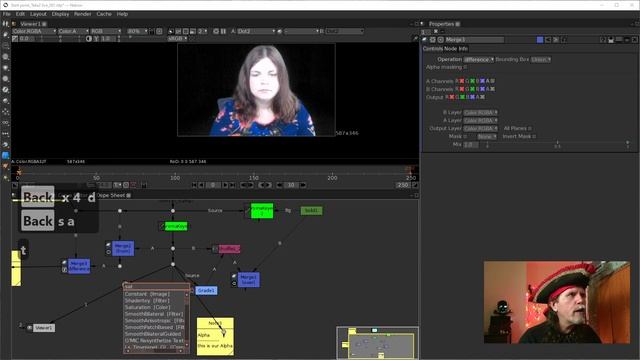Image resolution: width=640 pixels, height=360 pixels.
Task: Enable the Invert Mask checkbox
Action: pos(534,136)
